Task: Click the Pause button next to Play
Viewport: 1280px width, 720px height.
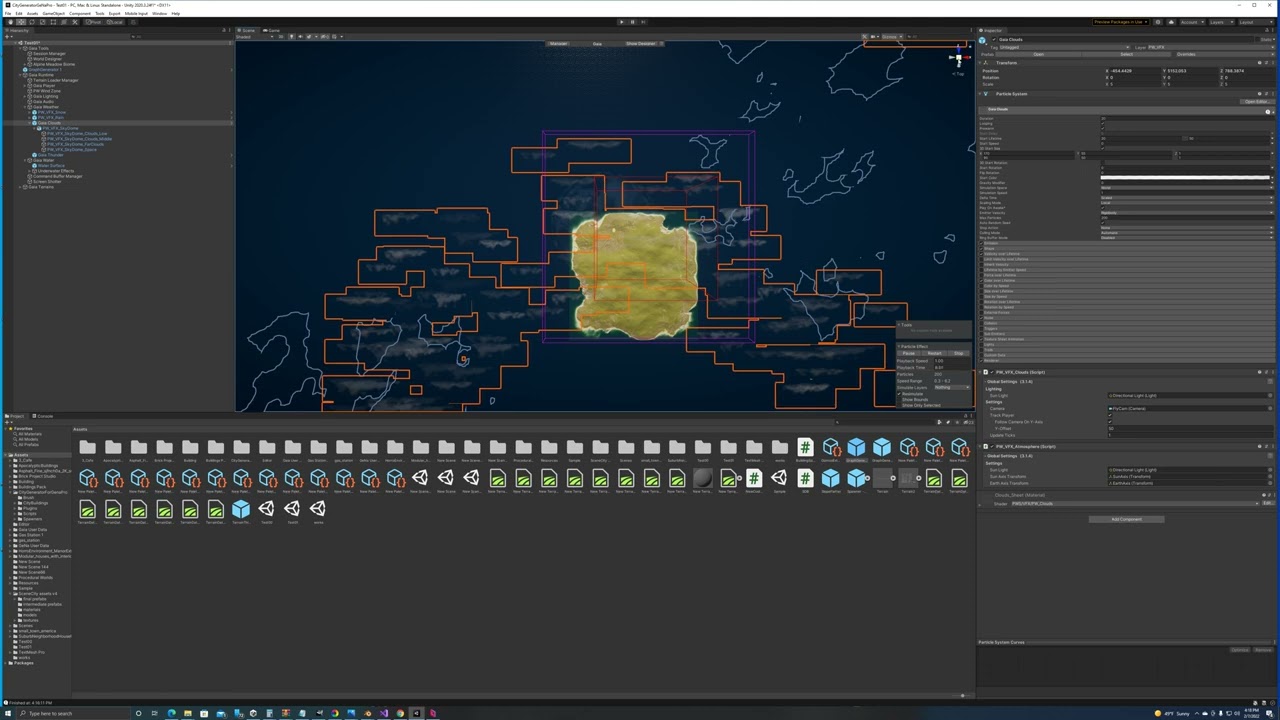Action: (x=633, y=21)
